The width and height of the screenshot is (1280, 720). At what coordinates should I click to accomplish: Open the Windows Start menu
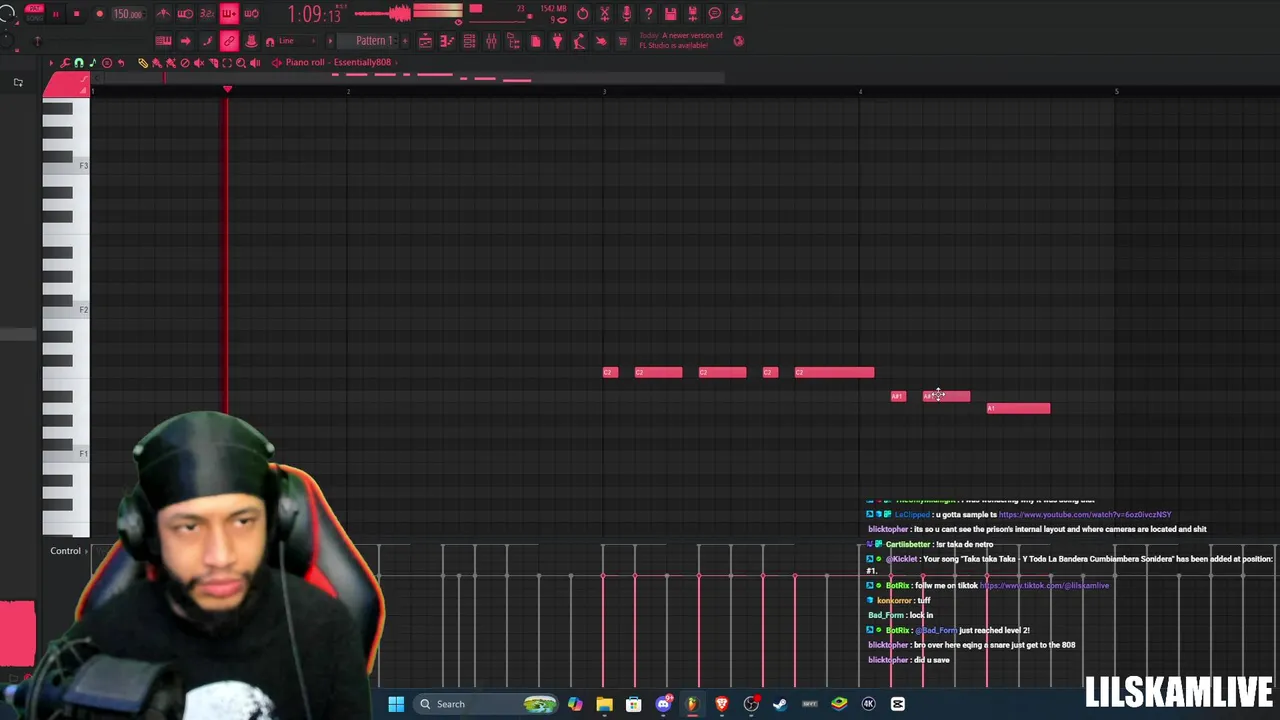pyautogui.click(x=396, y=704)
